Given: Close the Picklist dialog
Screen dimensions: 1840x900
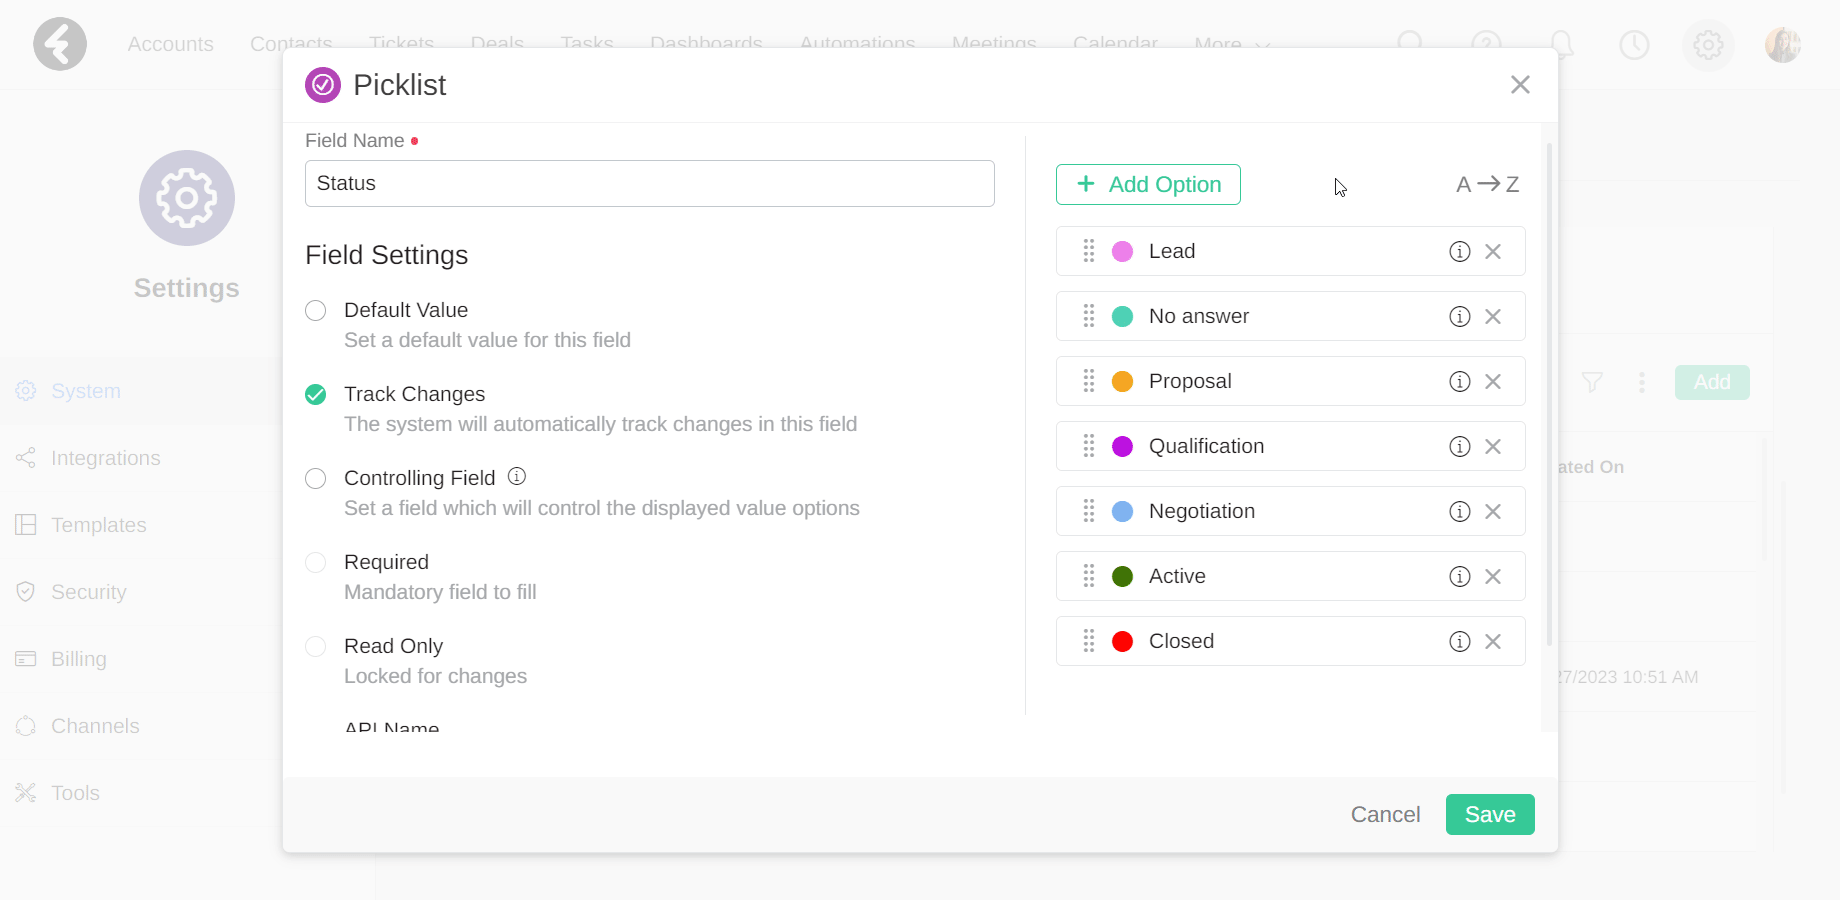Looking at the screenshot, I should (x=1520, y=85).
